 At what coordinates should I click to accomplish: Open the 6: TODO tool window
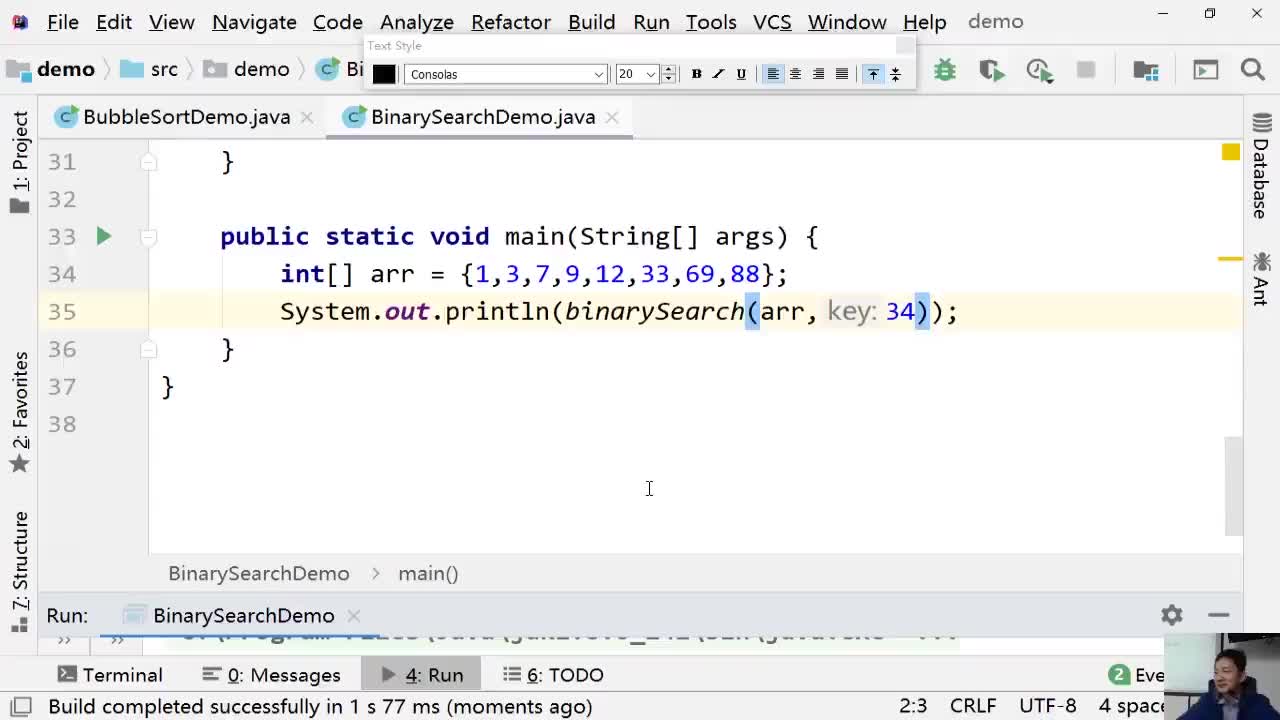[553, 675]
